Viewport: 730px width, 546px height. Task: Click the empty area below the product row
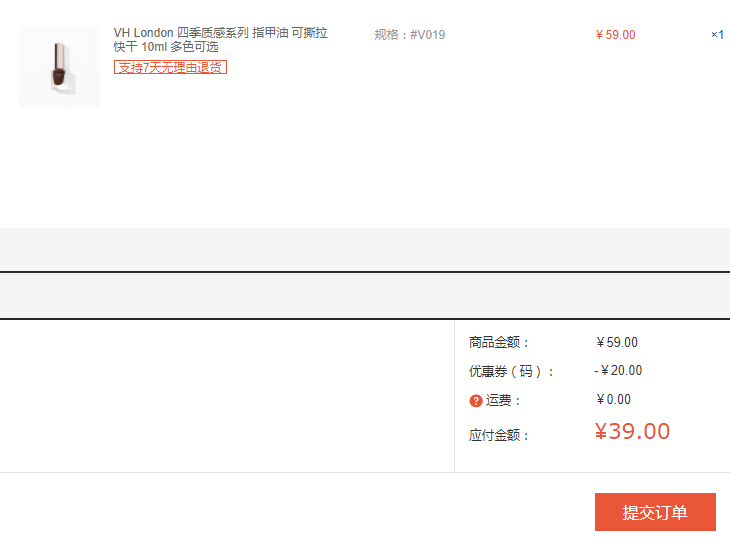pyautogui.click(x=365, y=168)
